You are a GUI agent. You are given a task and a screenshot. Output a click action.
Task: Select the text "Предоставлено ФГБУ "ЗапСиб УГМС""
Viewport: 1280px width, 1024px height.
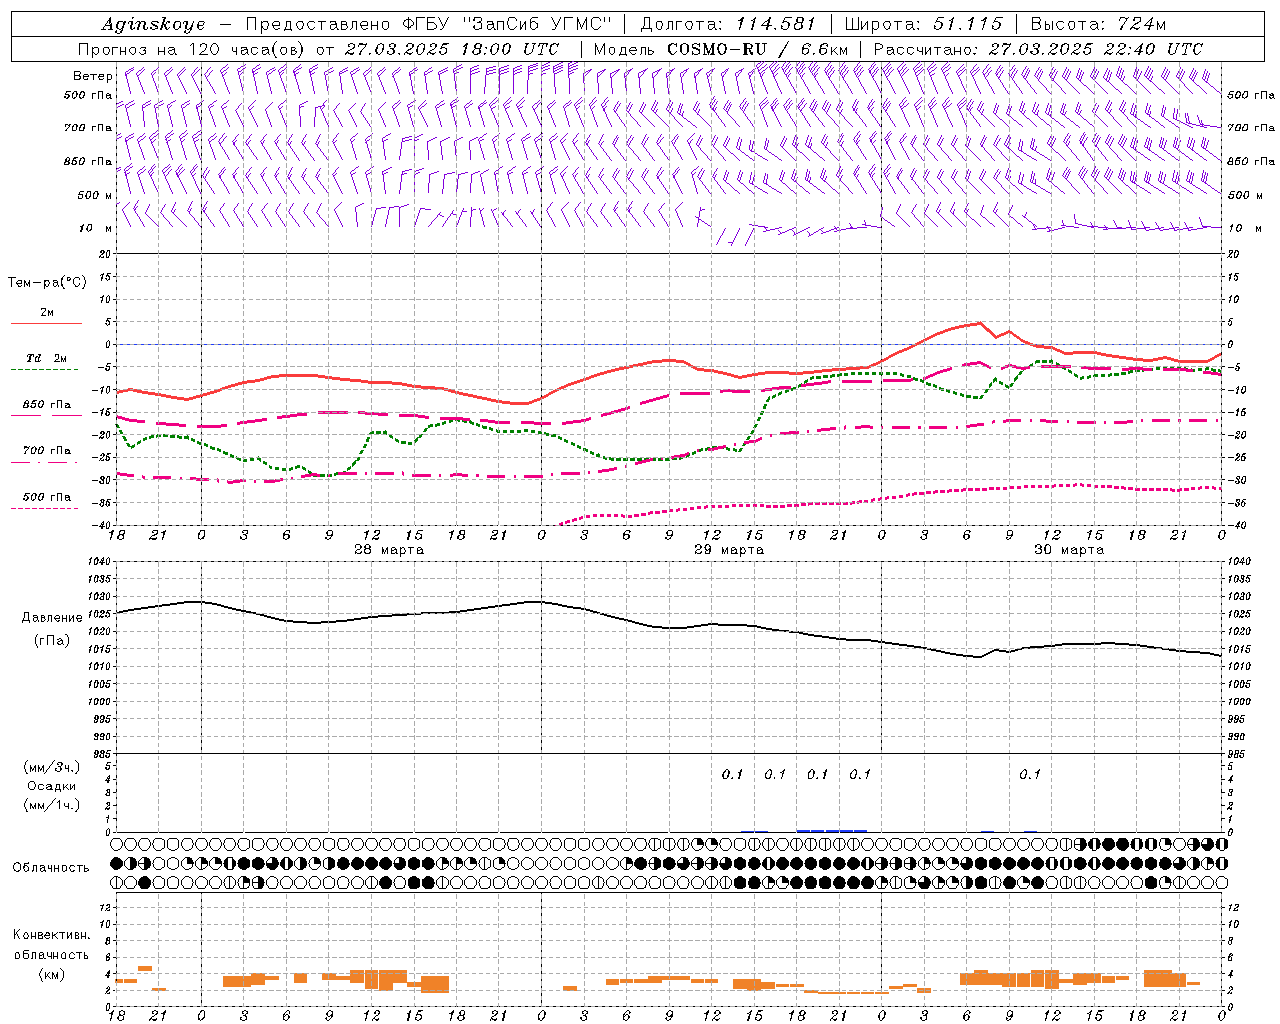(429, 24)
